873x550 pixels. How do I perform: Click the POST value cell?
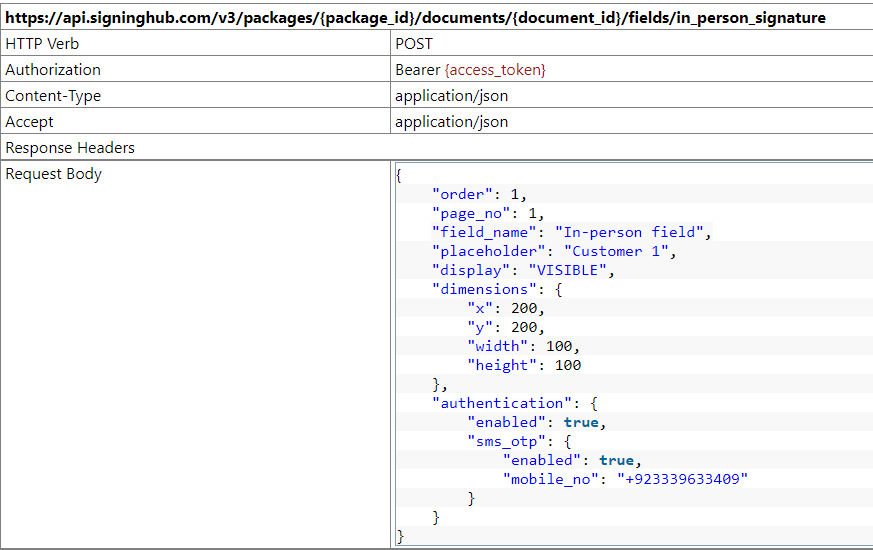414,44
